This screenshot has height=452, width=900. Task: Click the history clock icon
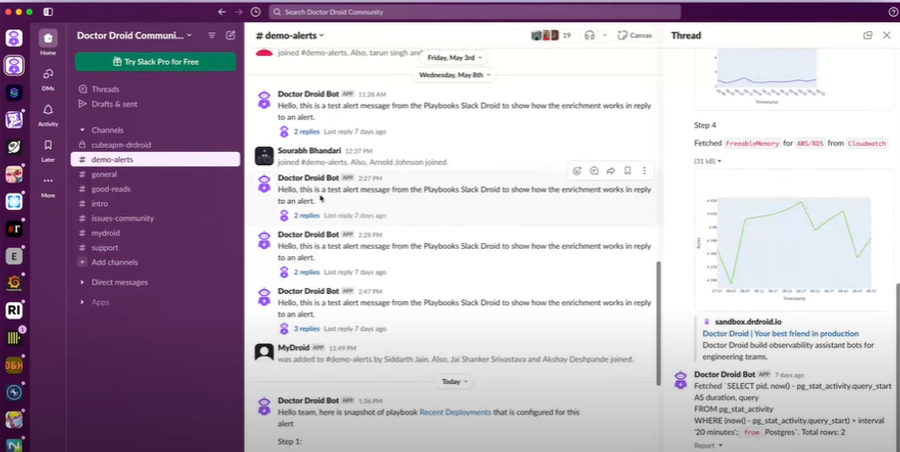point(256,11)
